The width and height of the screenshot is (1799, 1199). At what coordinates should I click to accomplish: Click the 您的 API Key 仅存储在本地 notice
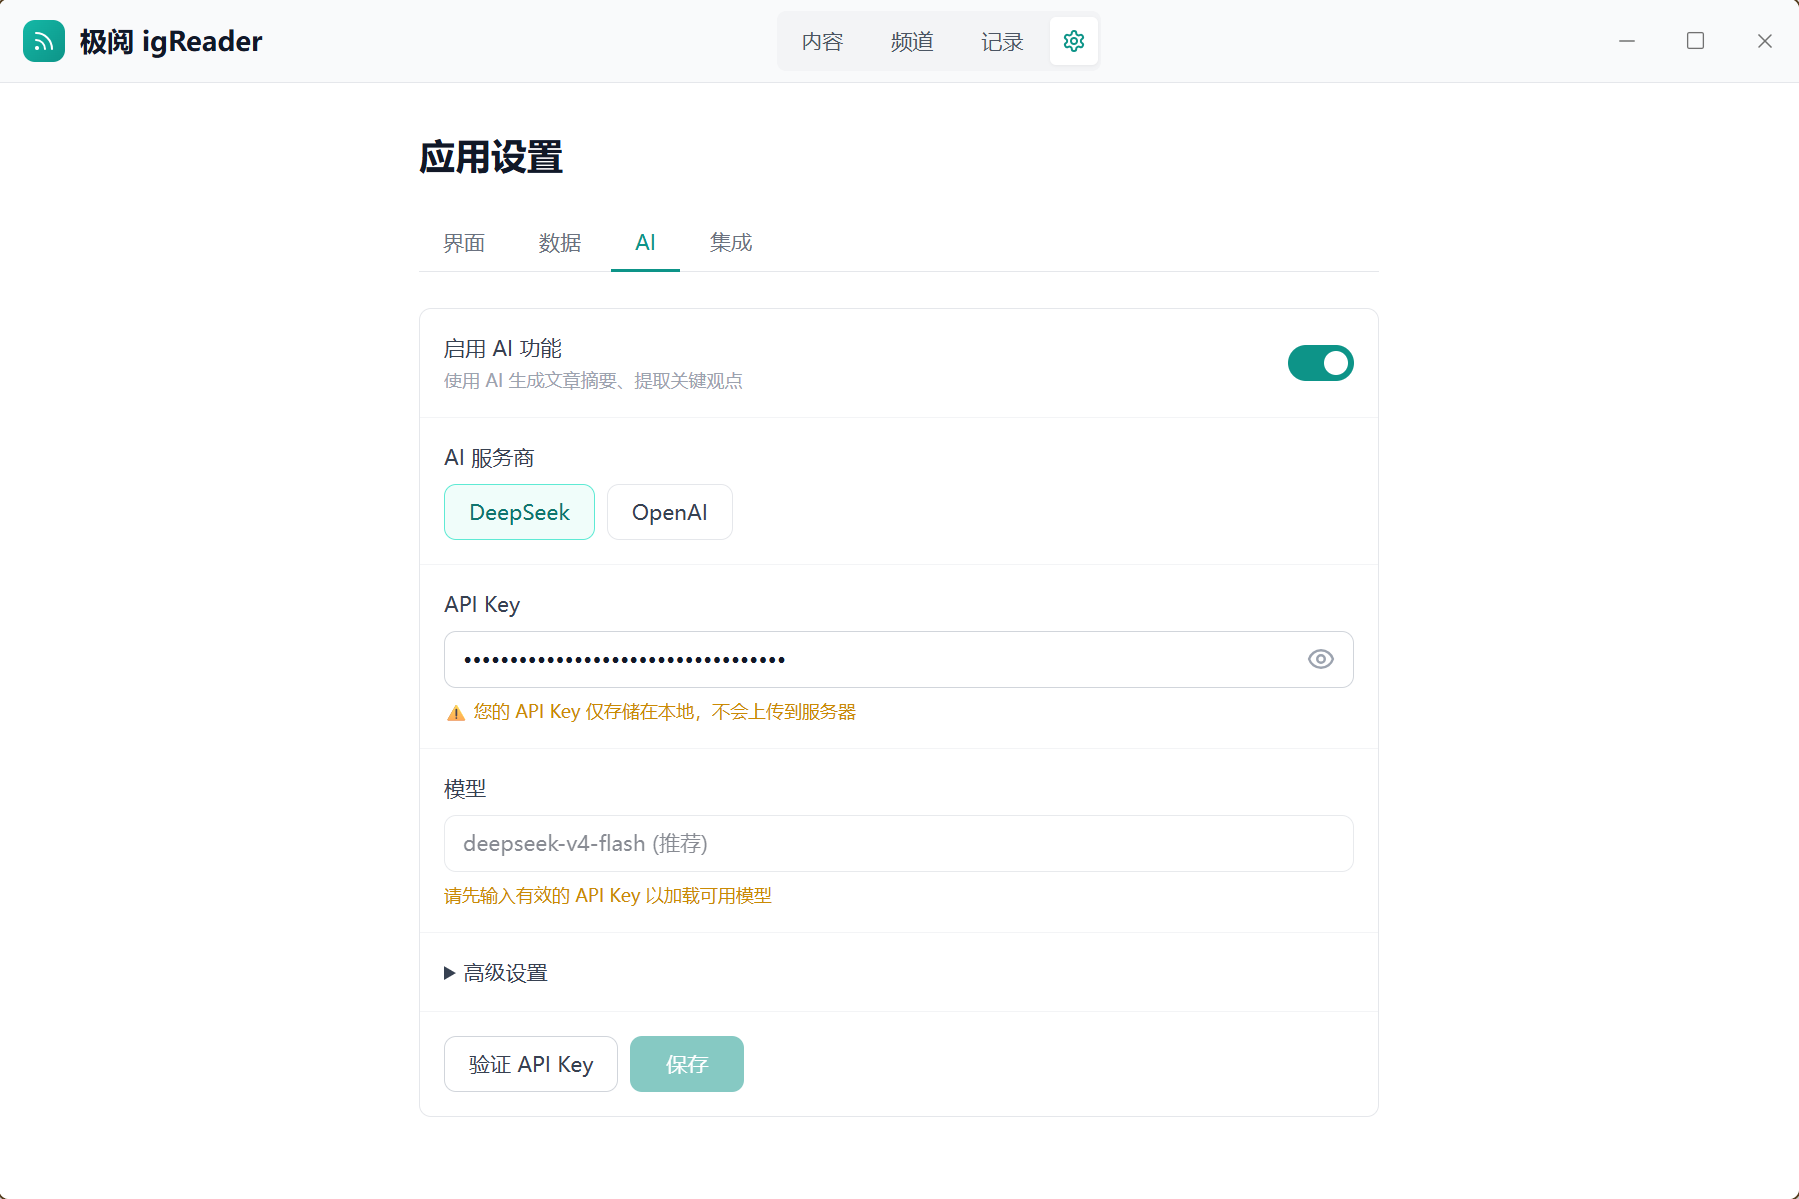click(x=665, y=712)
